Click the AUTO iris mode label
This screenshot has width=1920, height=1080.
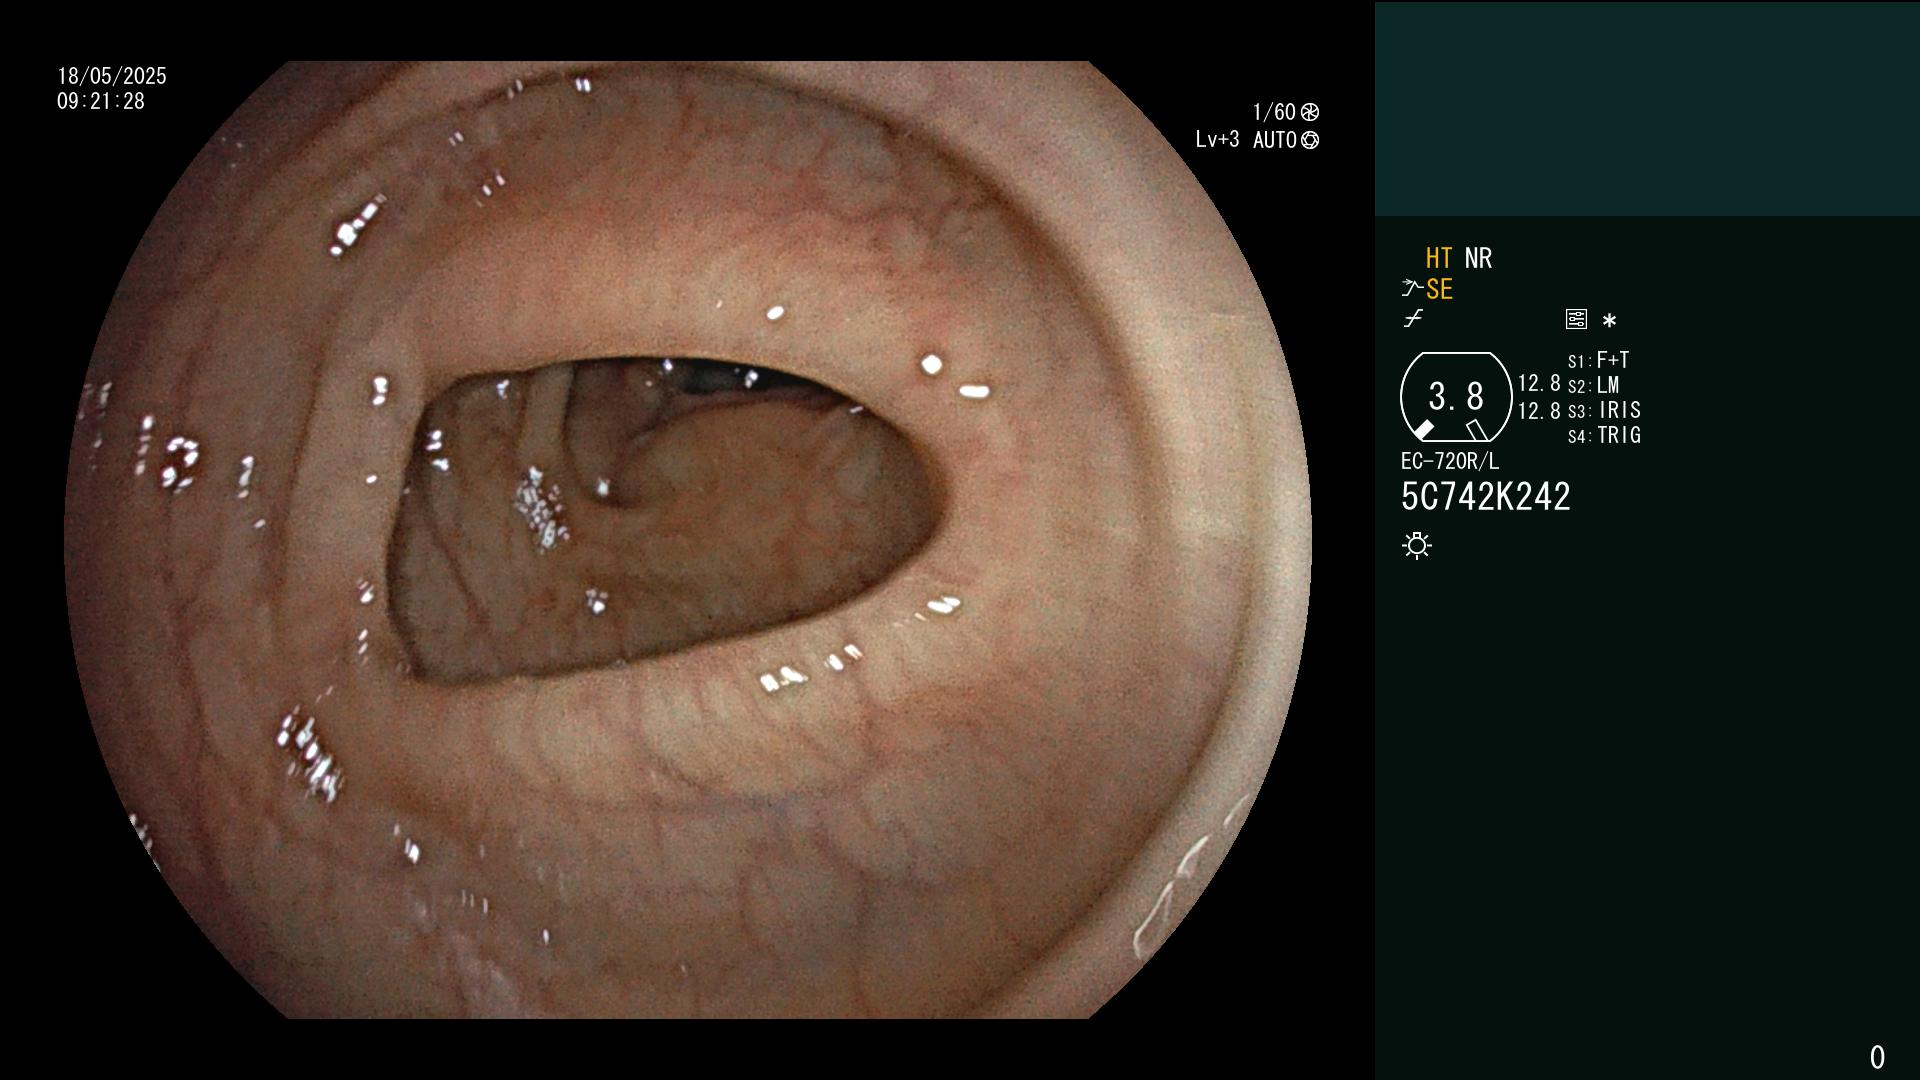[x=1275, y=140]
